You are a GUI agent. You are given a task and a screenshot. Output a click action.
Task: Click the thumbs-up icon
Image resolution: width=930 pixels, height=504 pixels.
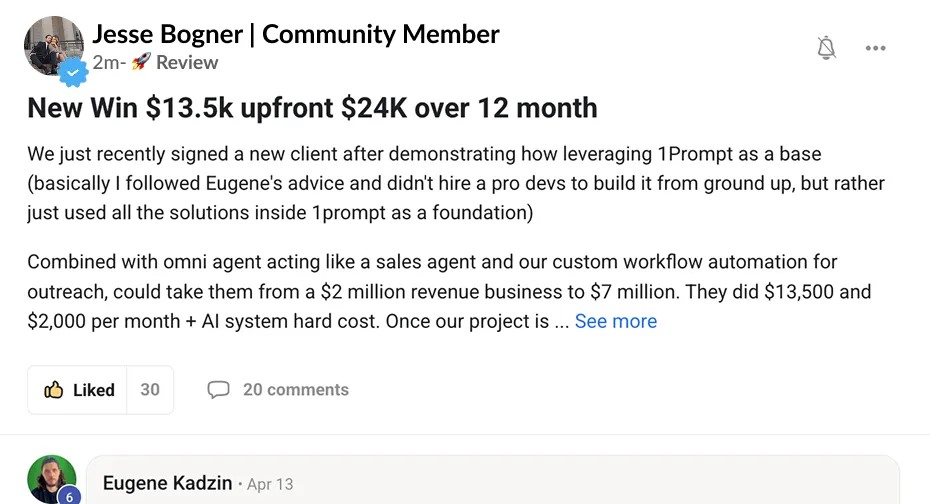point(53,390)
